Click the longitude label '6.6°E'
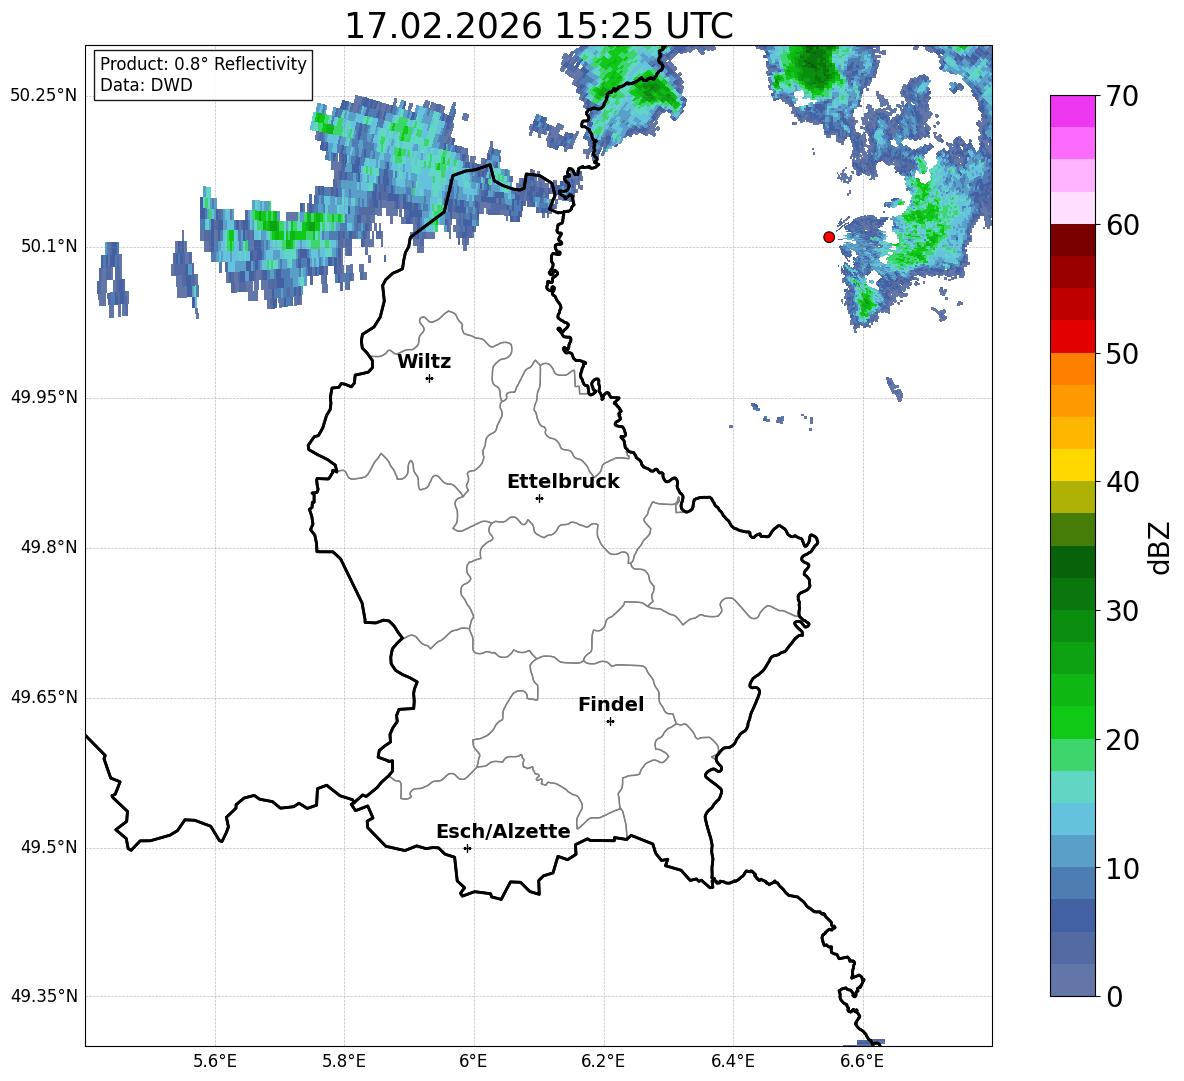The image size is (1184, 1081). coord(862,1061)
